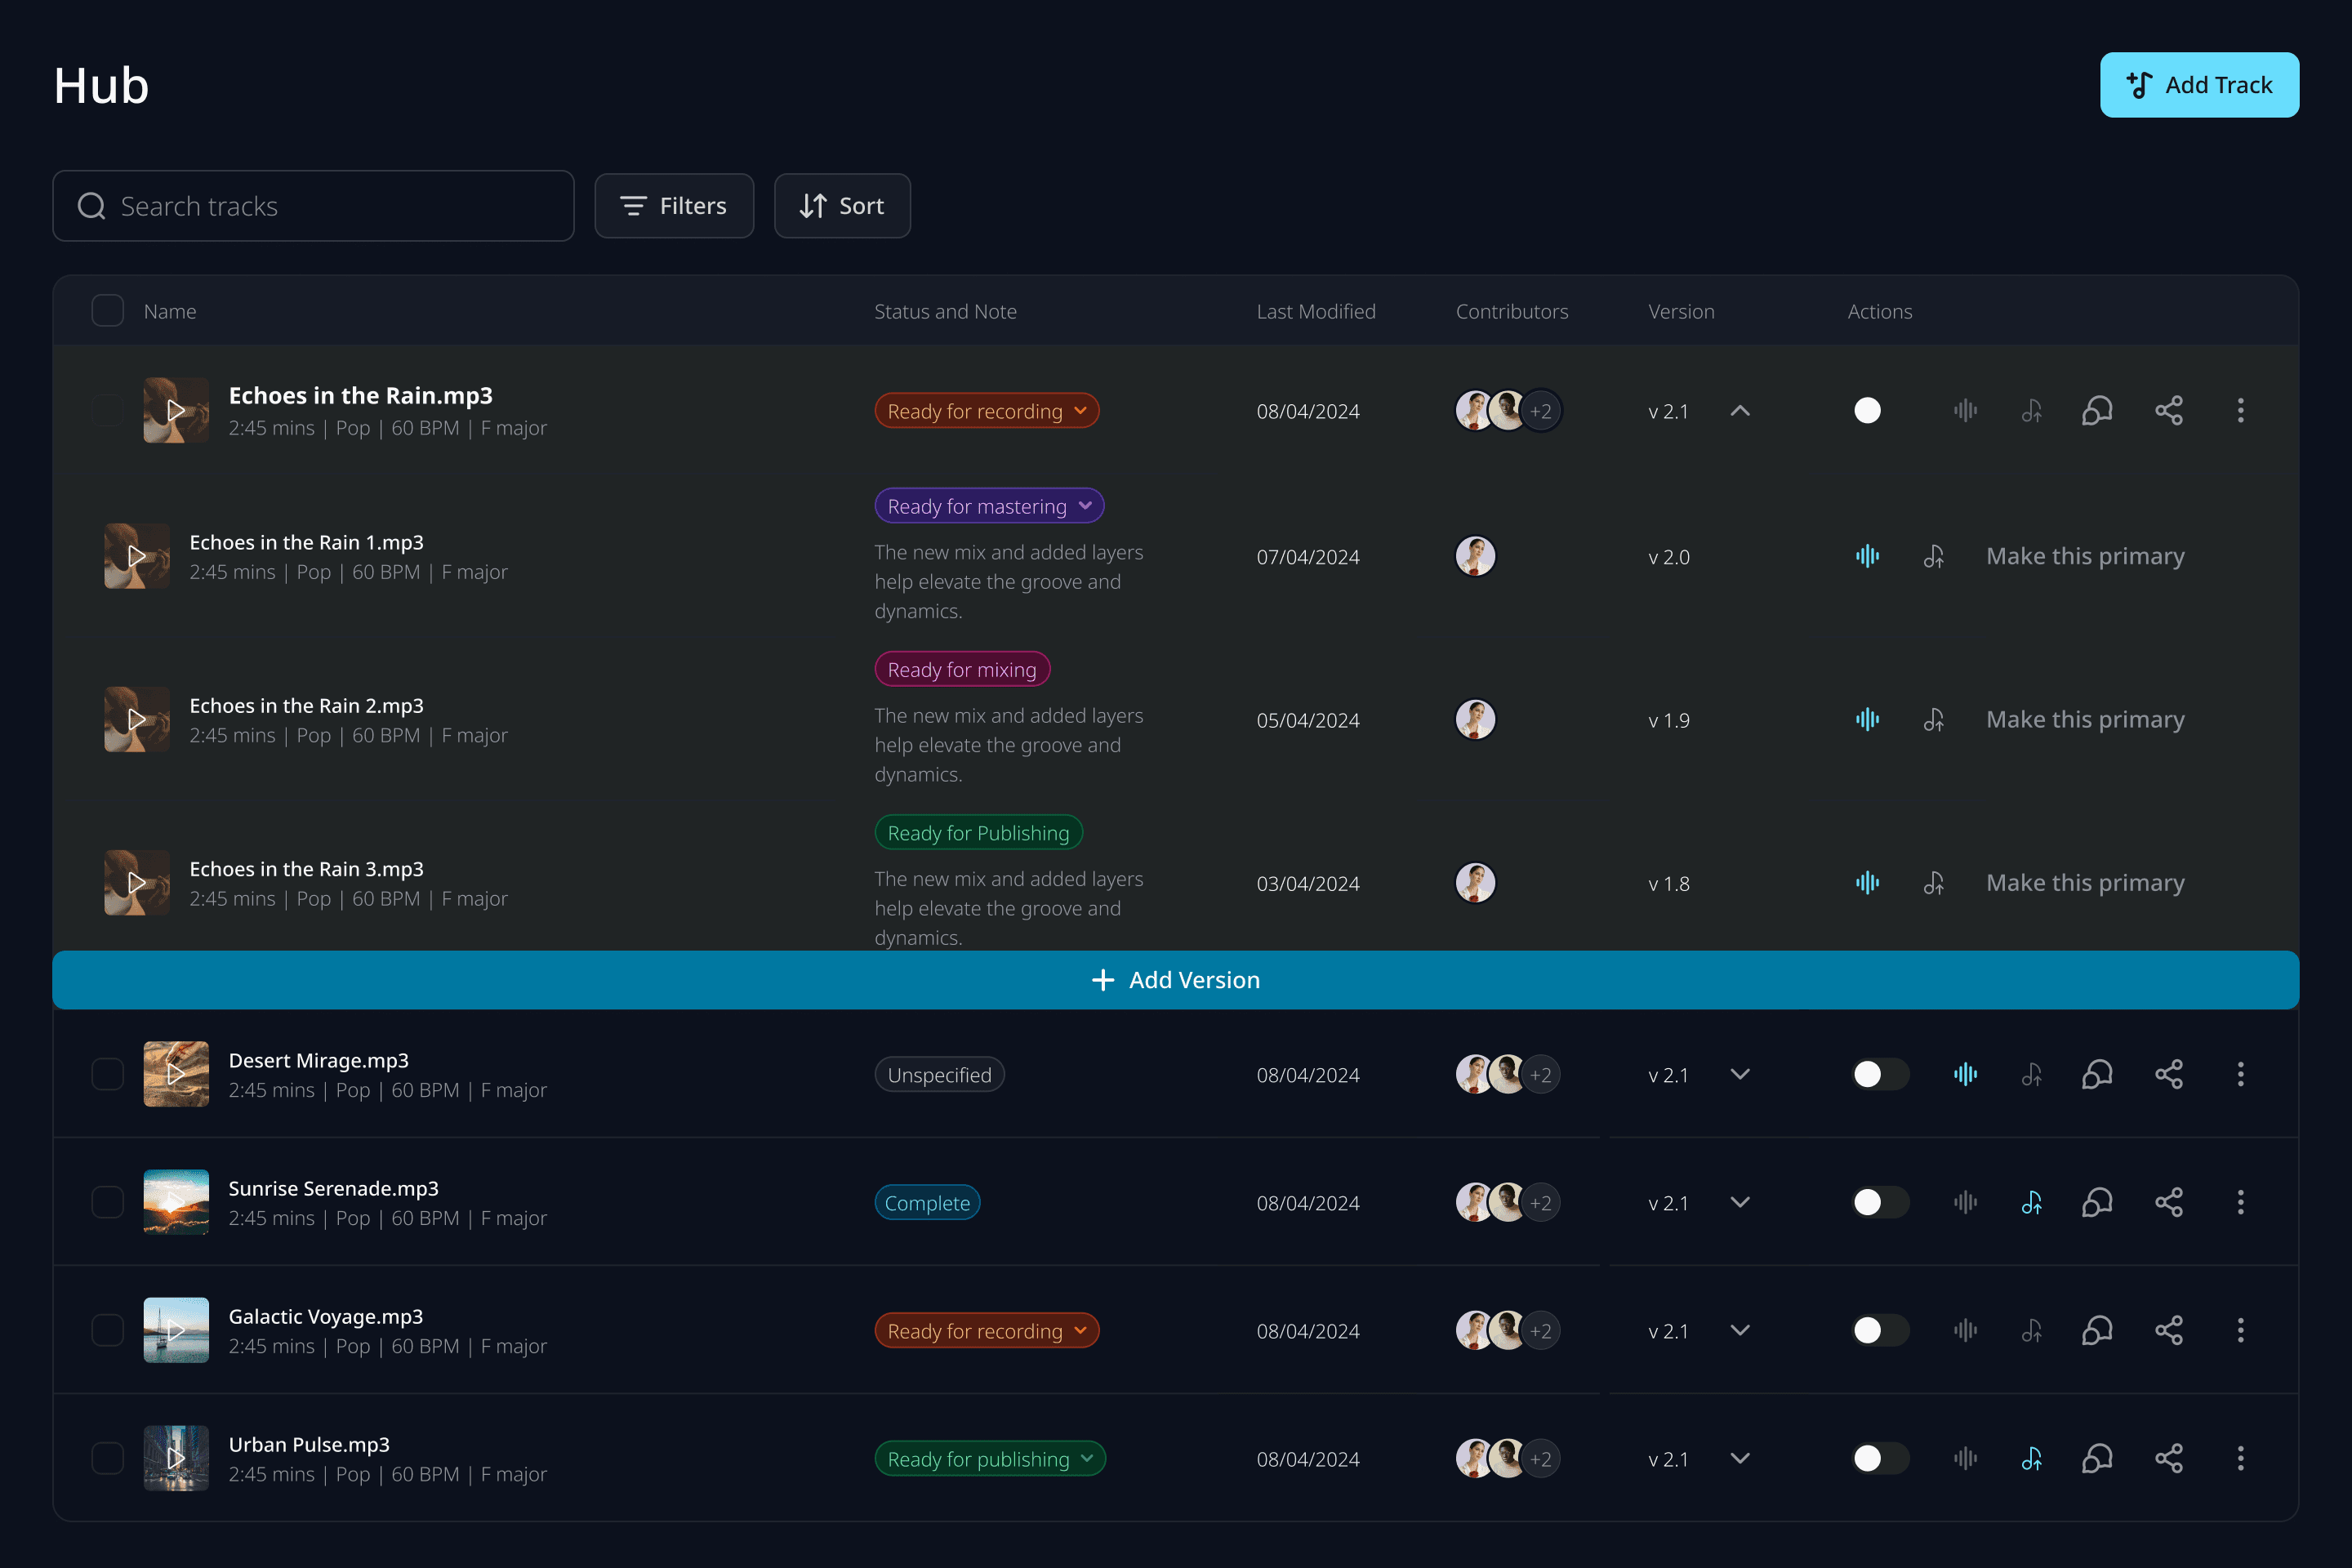Check the Sunrise Serenade row checkbox

(x=107, y=1202)
